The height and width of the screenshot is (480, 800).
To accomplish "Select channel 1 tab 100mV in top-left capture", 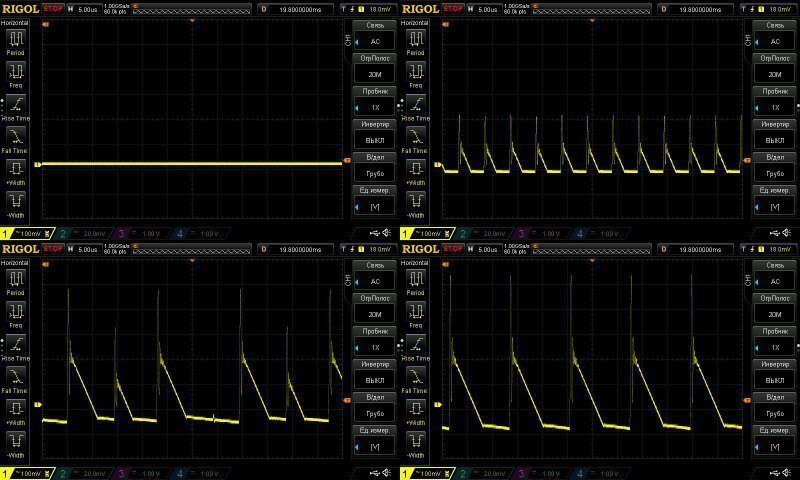I will 27,234.
